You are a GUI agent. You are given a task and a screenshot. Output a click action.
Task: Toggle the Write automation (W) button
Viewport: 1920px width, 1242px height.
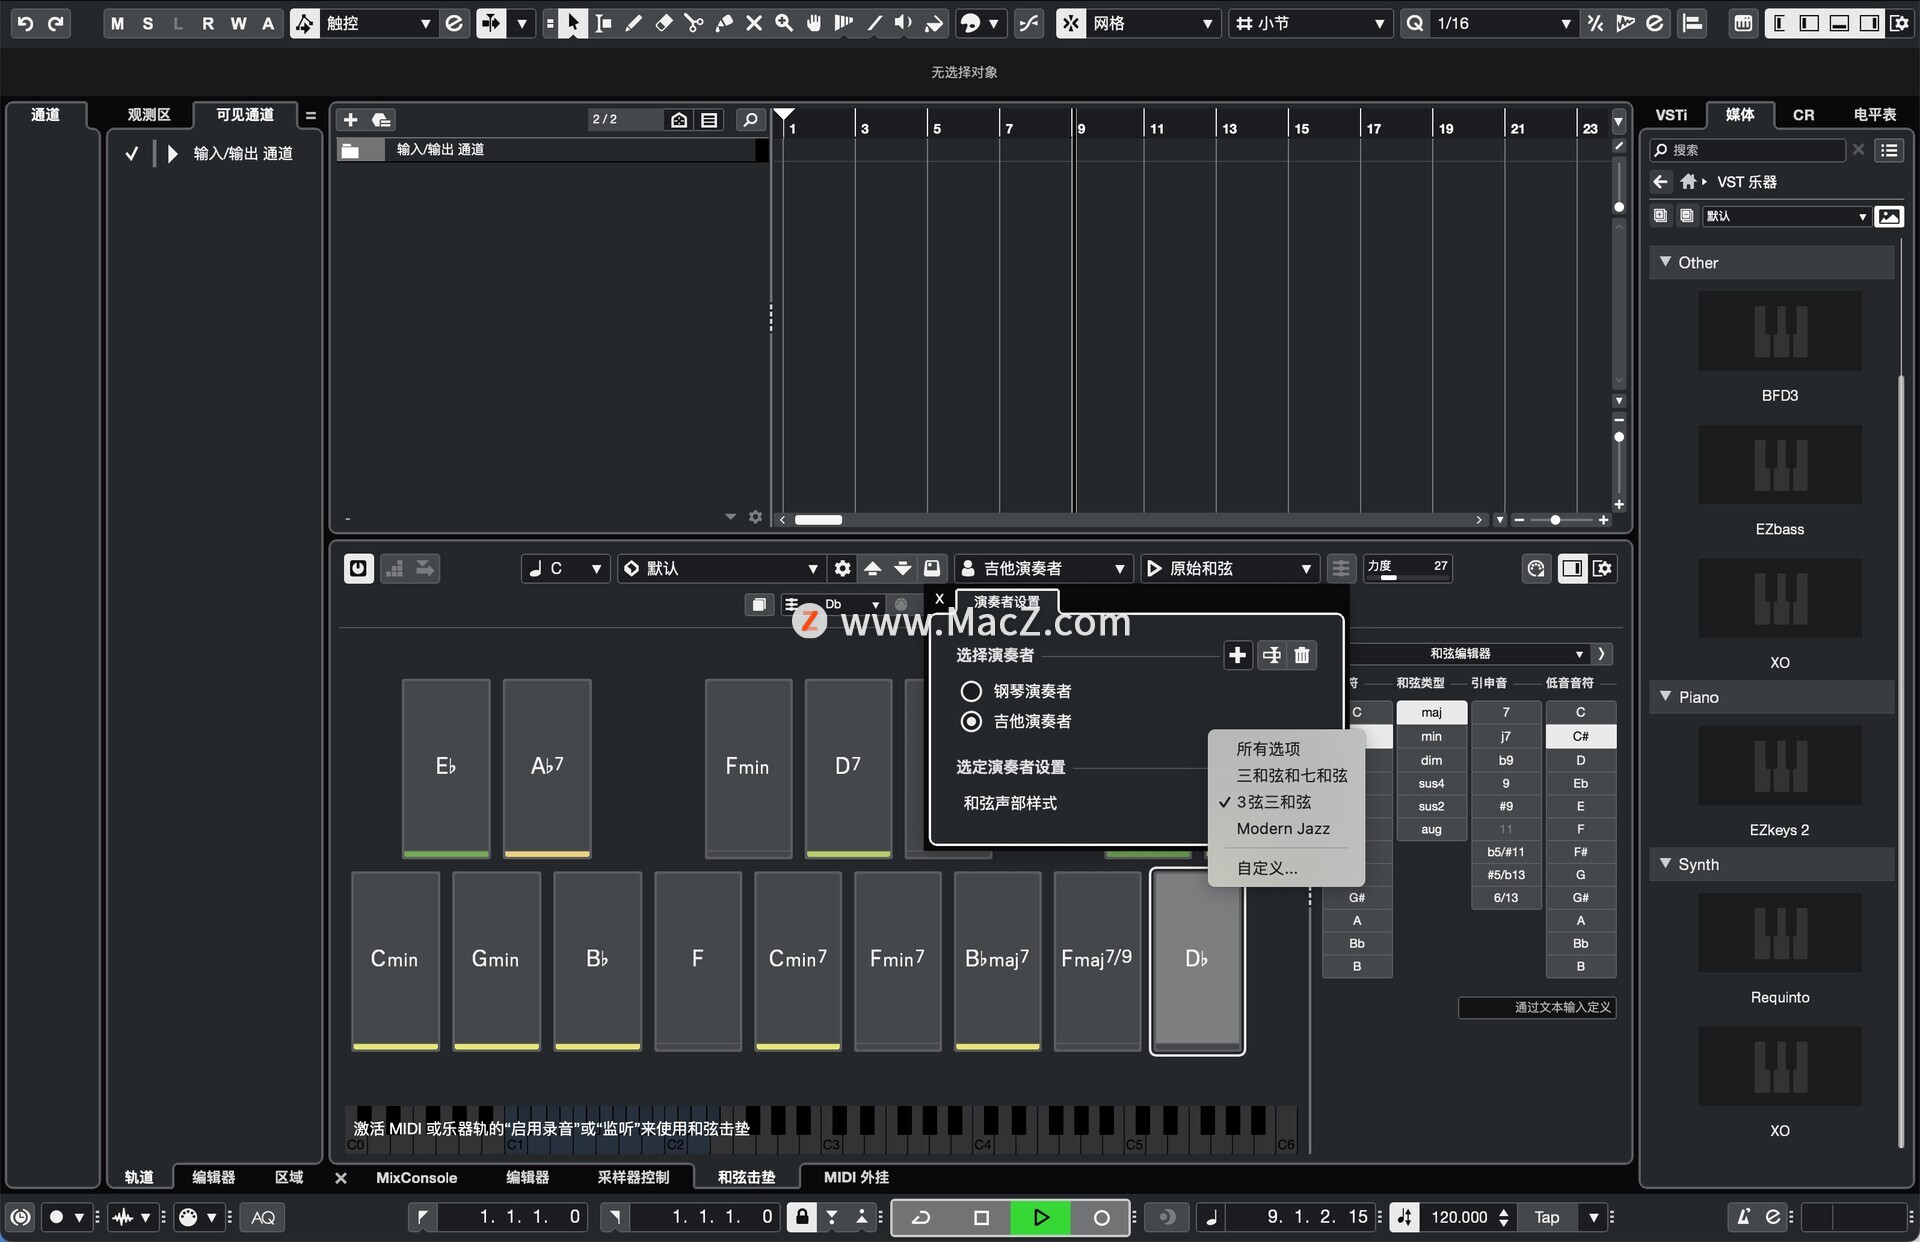click(238, 22)
